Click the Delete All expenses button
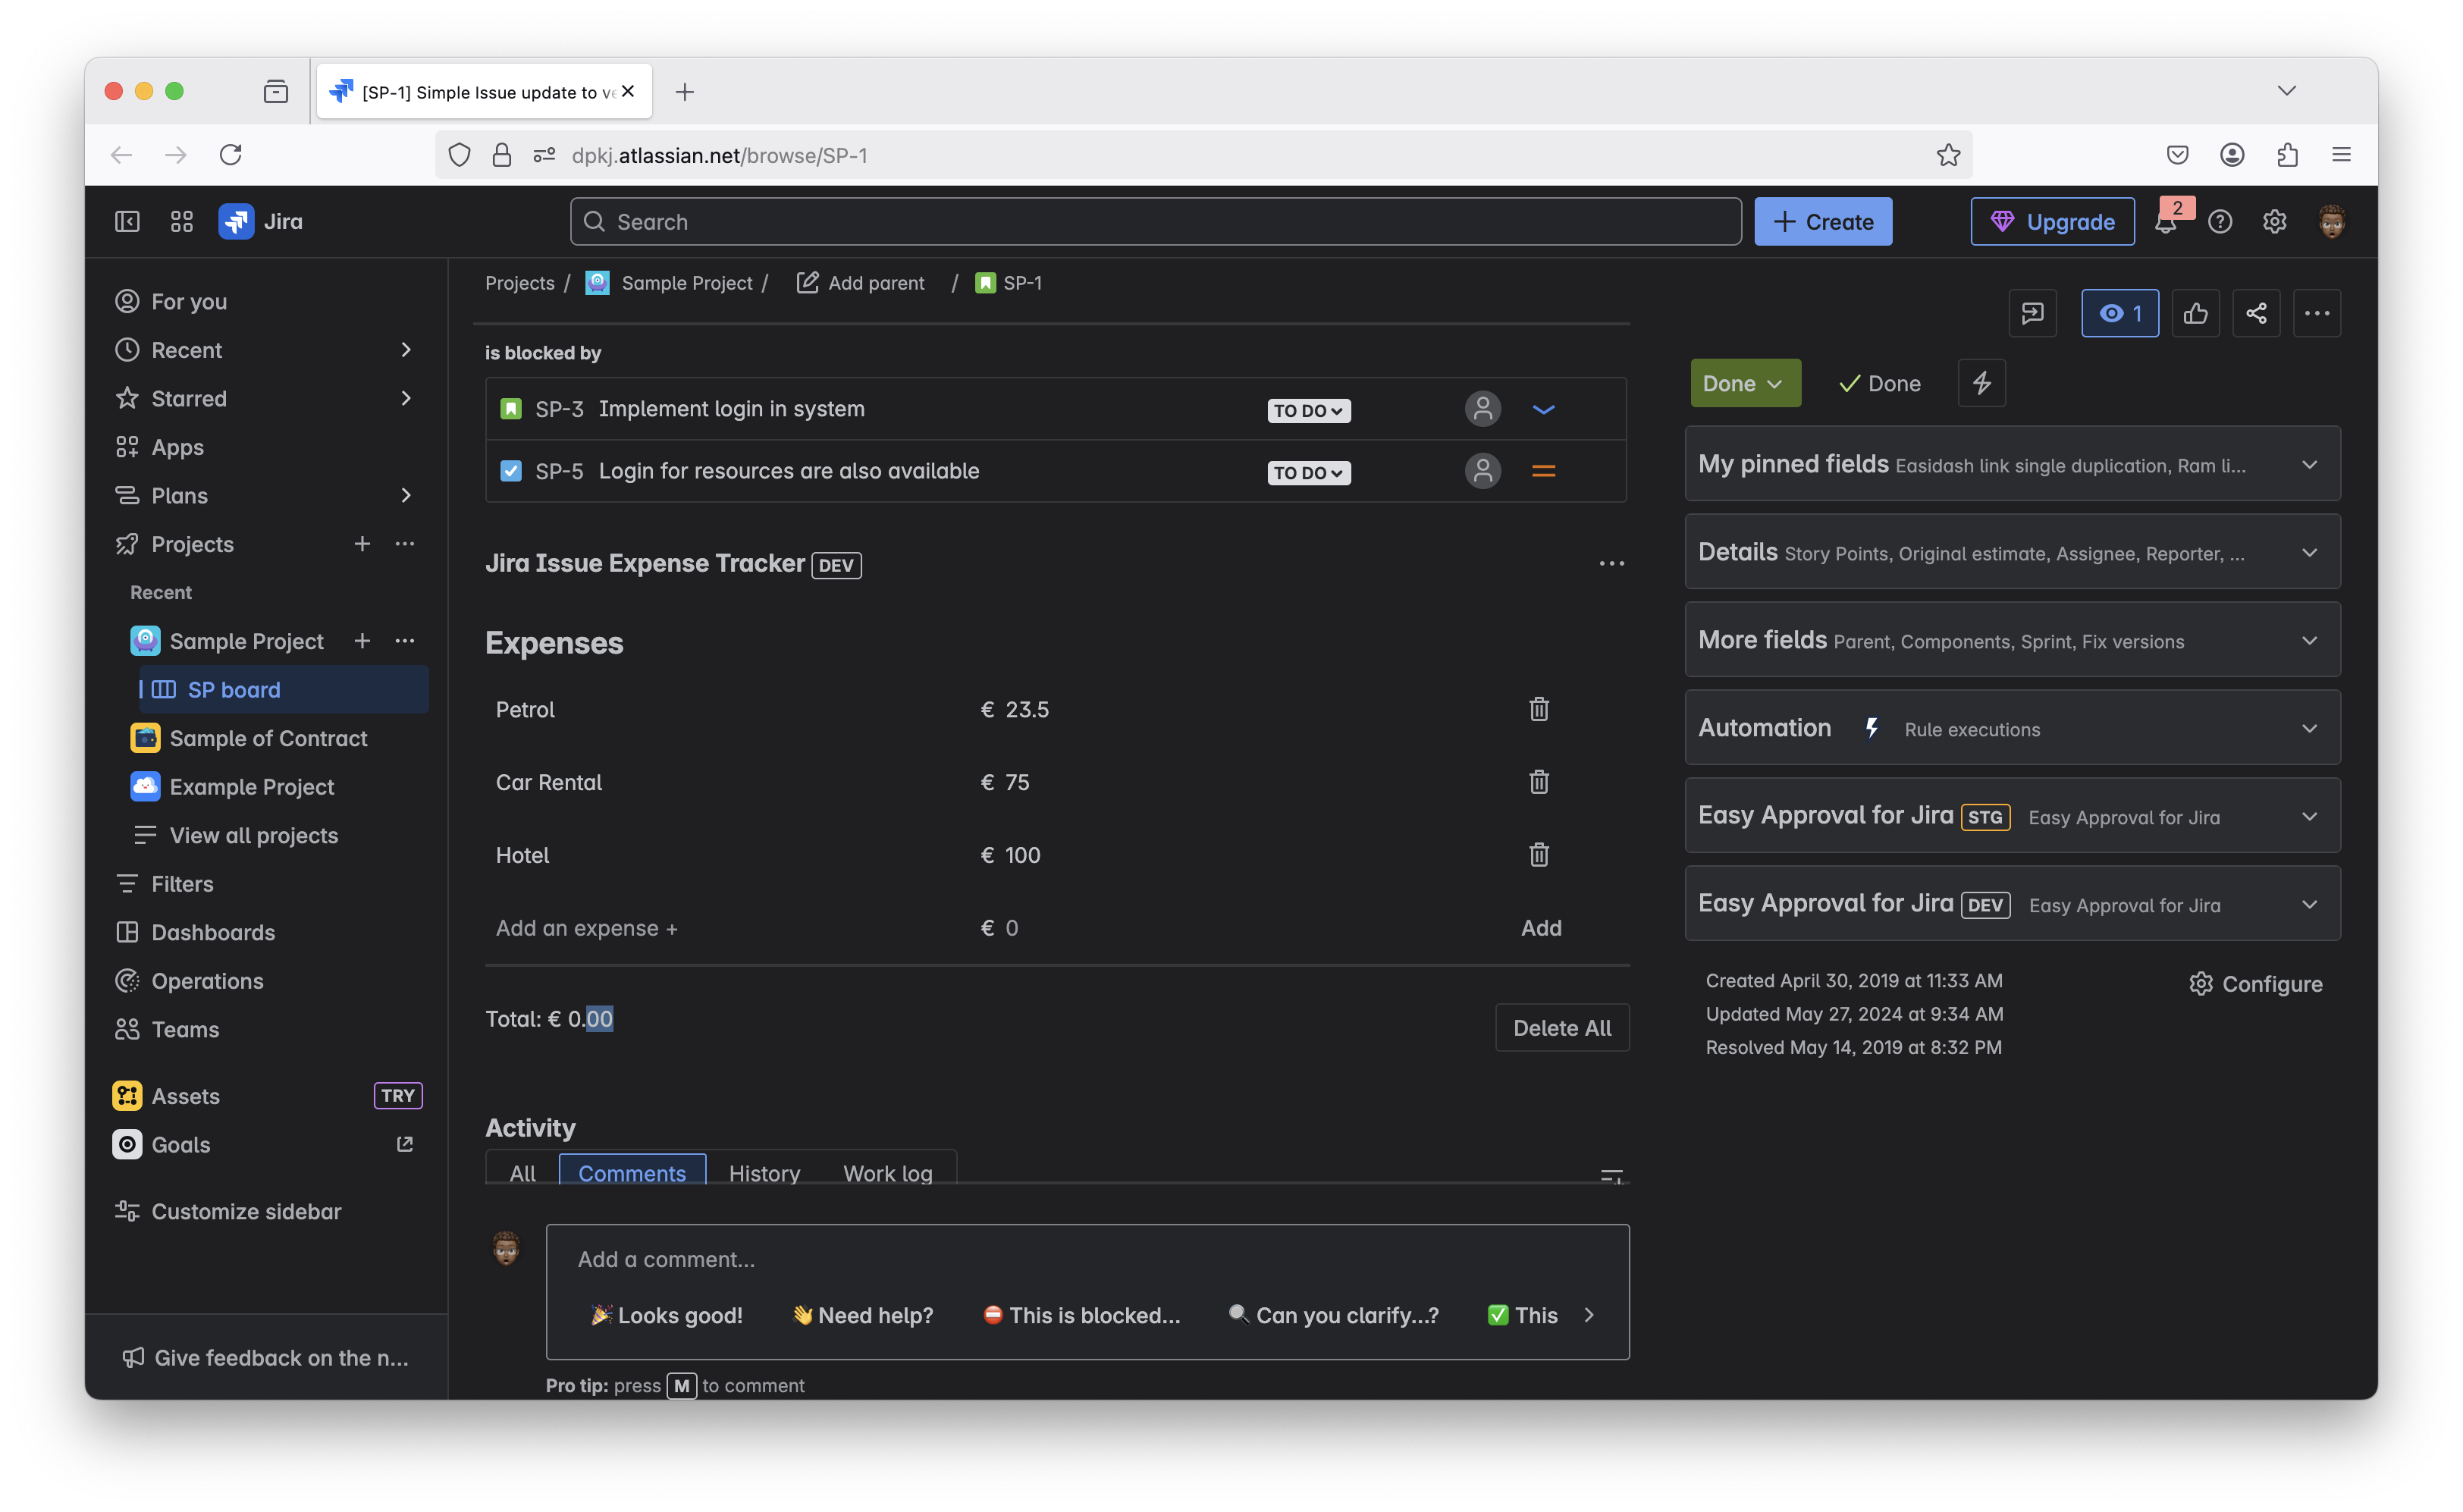 [1561, 1028]
